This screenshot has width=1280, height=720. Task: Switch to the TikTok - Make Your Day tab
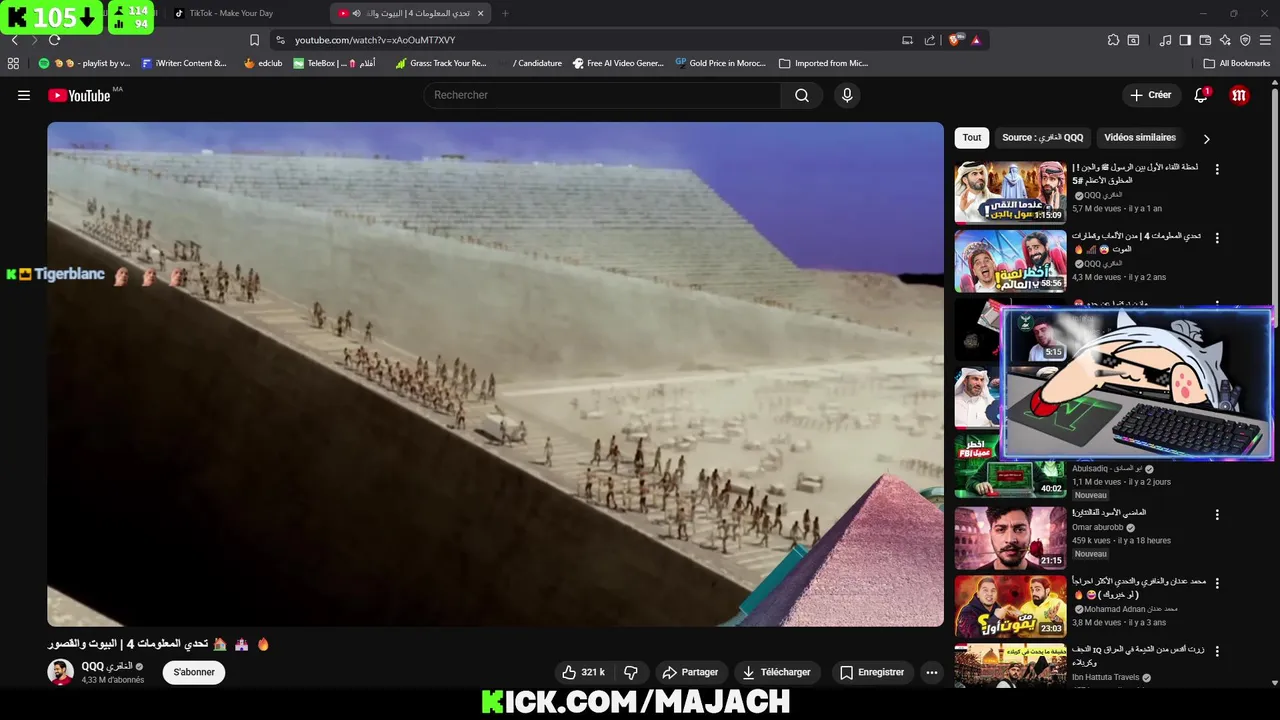(230, 13)
